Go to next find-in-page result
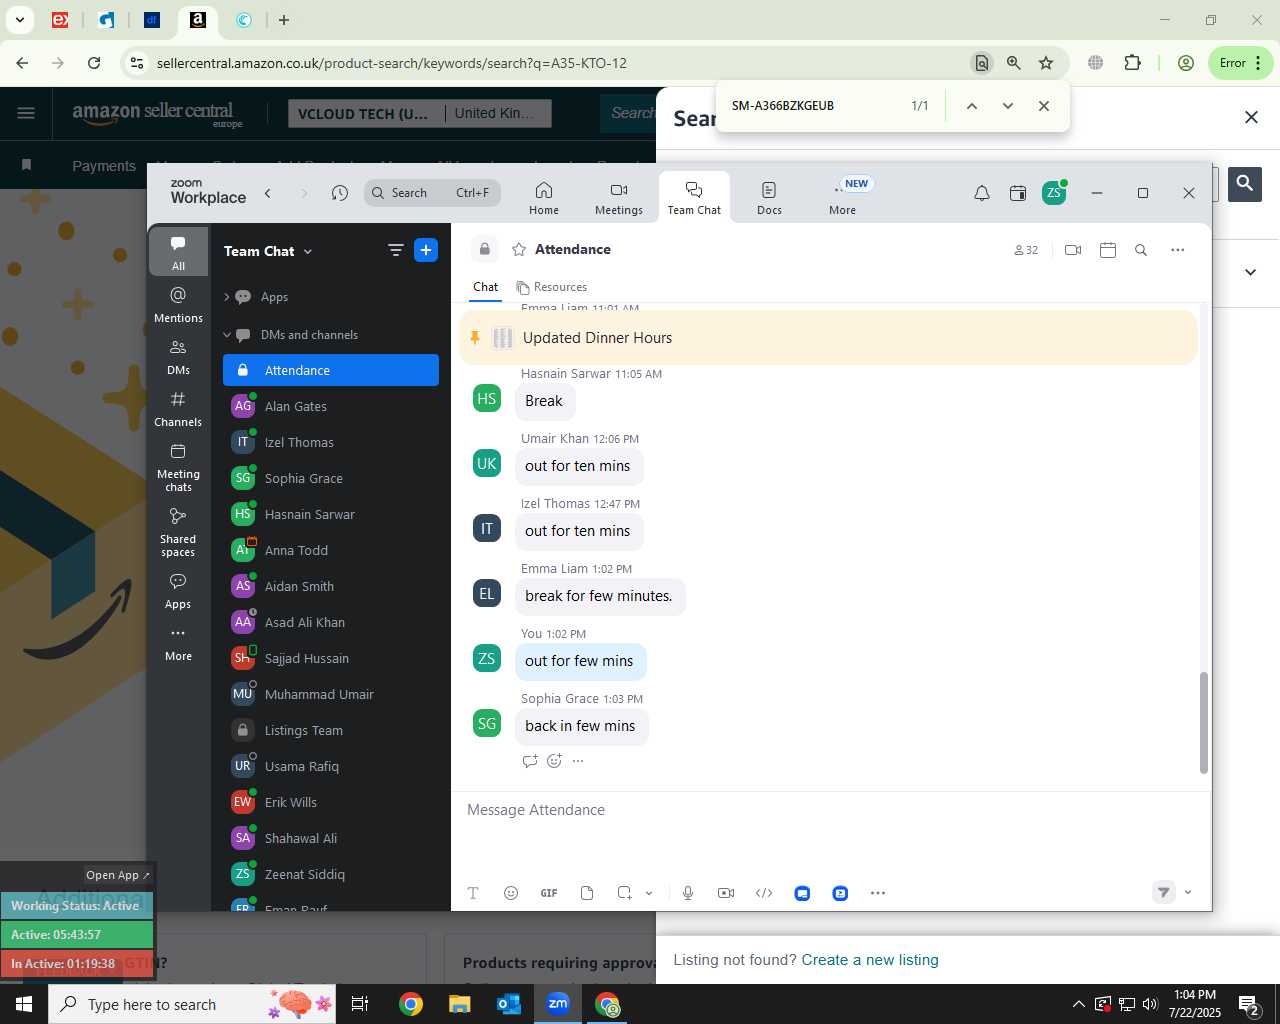The width and height of the screenshot is (1280, 1024). (x=1008, y=106)
